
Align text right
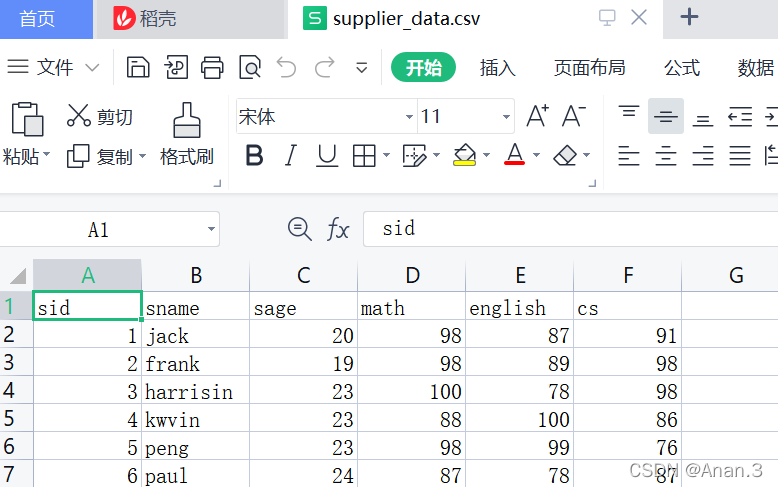pos(703,156)
